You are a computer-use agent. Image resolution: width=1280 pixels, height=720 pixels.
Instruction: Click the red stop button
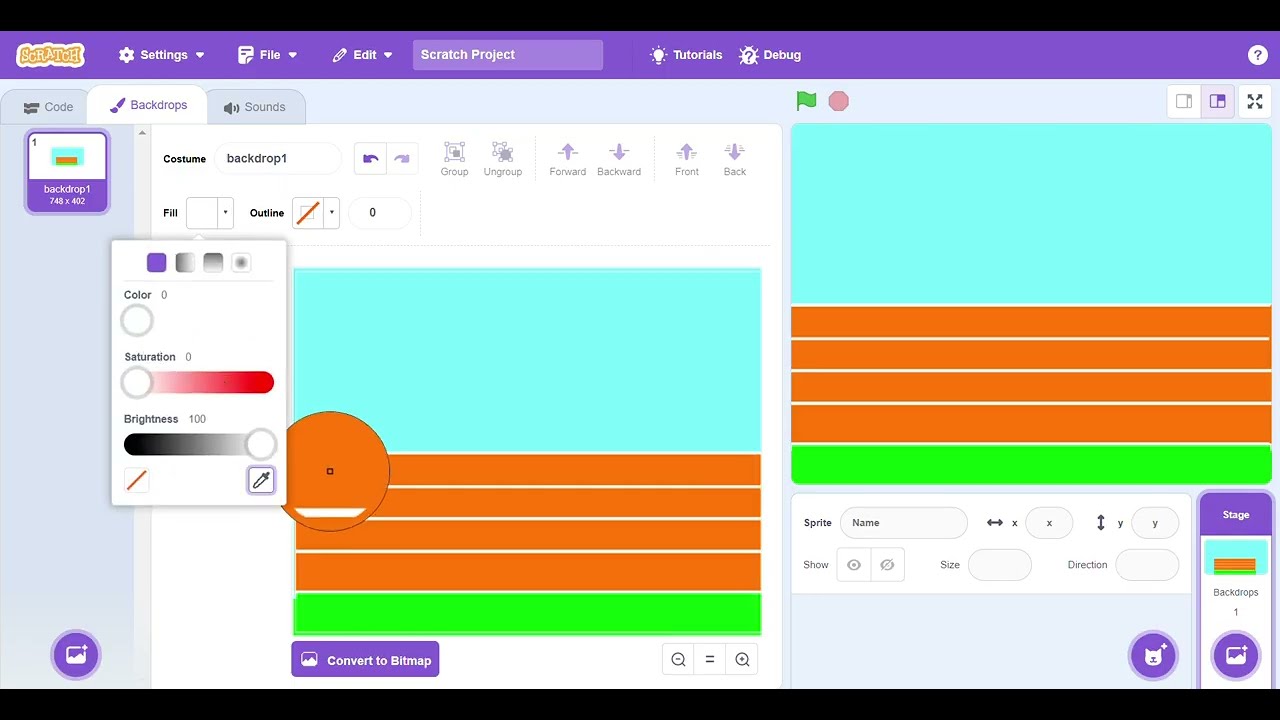click(839, 101)
